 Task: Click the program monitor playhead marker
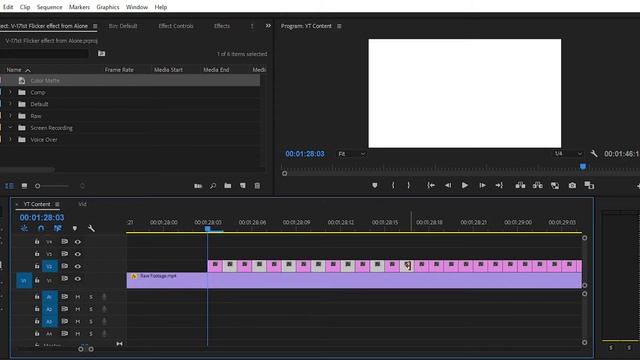(583, 167)
